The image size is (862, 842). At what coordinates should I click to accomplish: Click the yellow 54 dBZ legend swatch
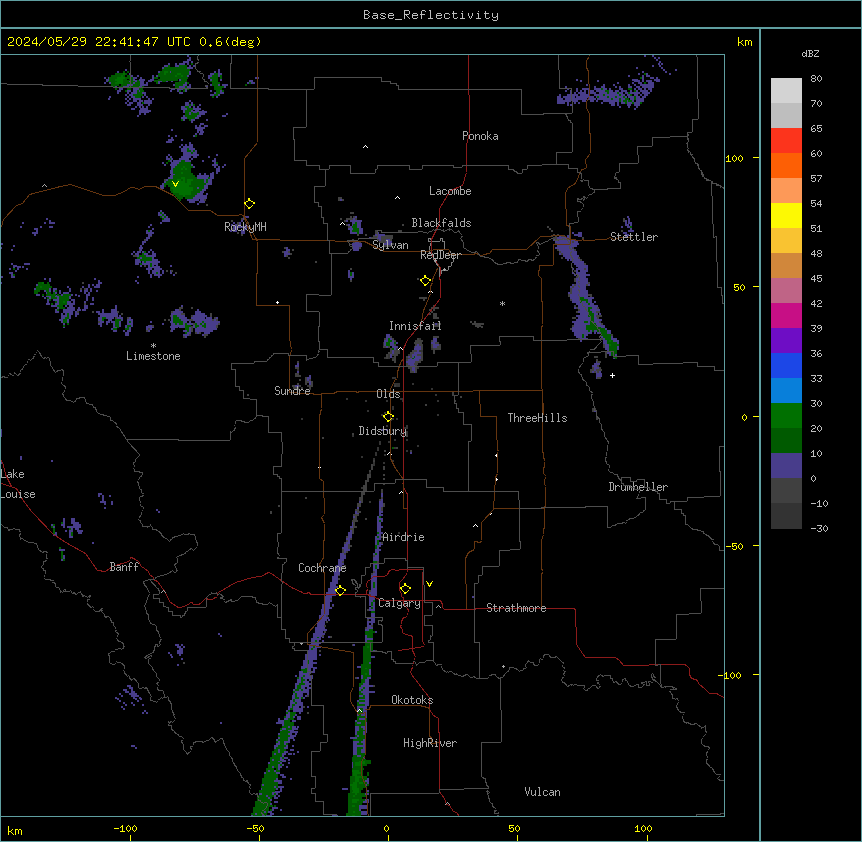(786, 215)
